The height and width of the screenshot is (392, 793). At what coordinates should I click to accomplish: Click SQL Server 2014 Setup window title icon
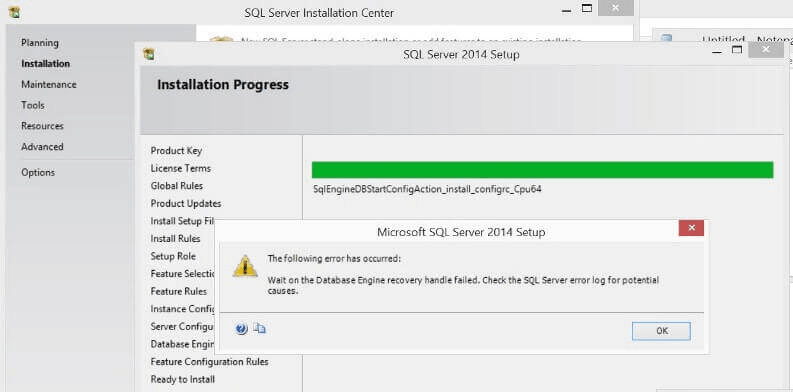149,54
